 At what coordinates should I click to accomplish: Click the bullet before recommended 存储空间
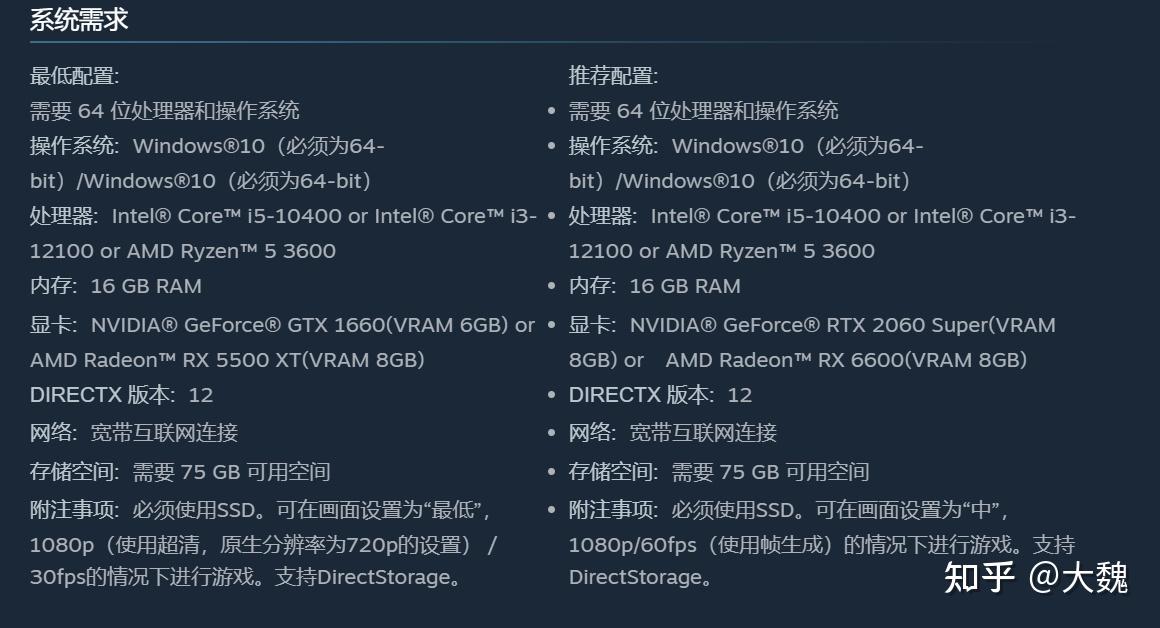551,472
